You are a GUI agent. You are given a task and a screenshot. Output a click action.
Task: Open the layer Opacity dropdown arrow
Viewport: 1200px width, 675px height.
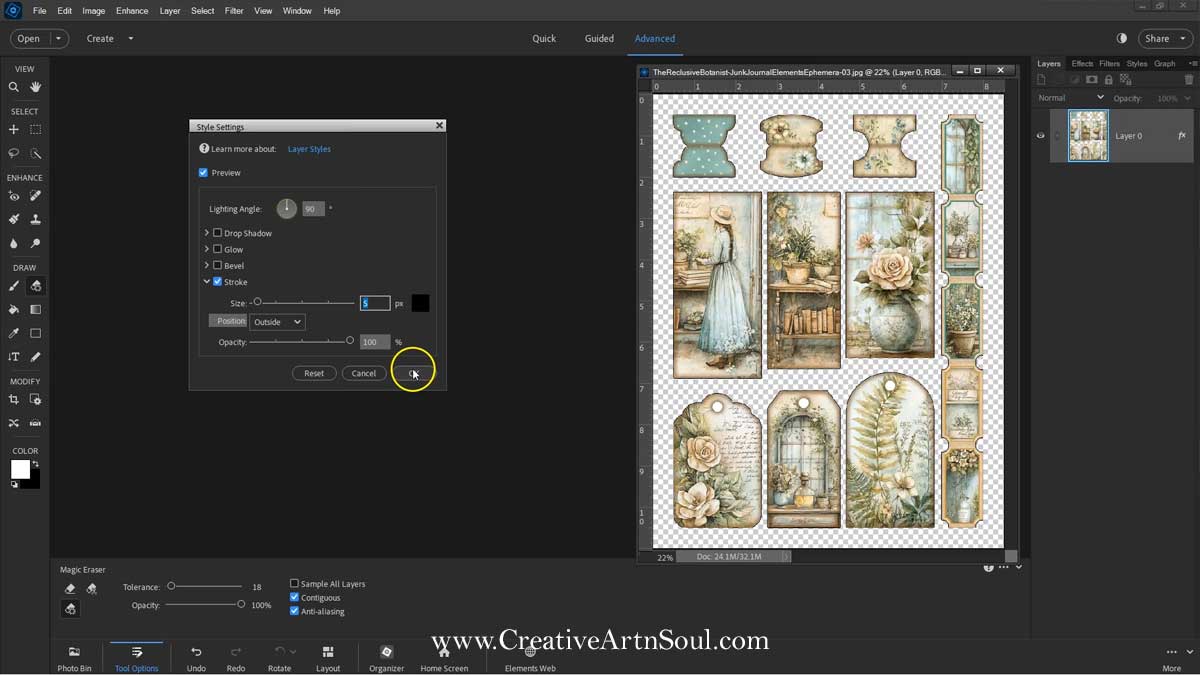point(1188,98)
